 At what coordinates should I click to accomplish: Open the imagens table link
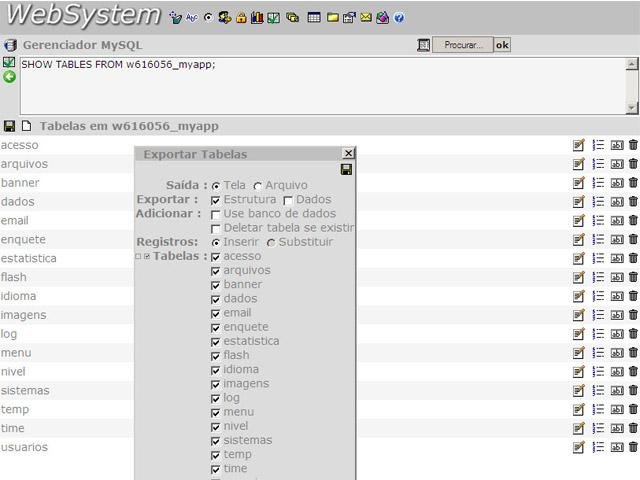(24, 315)
